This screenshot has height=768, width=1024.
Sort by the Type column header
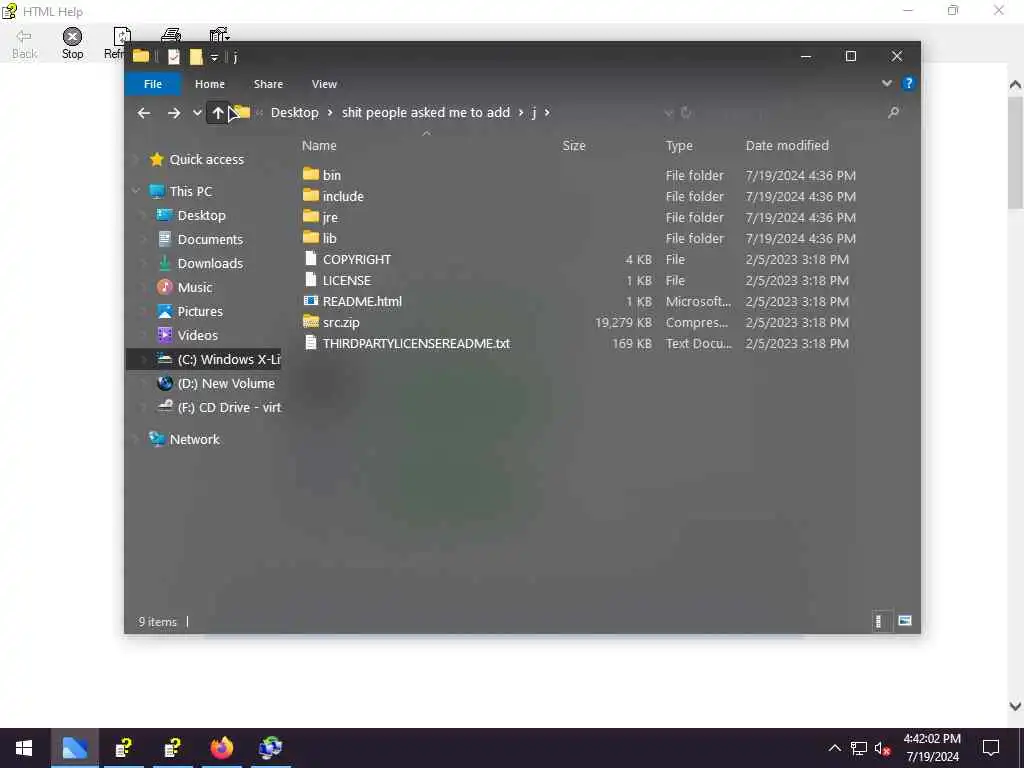[x=679, y=146]
